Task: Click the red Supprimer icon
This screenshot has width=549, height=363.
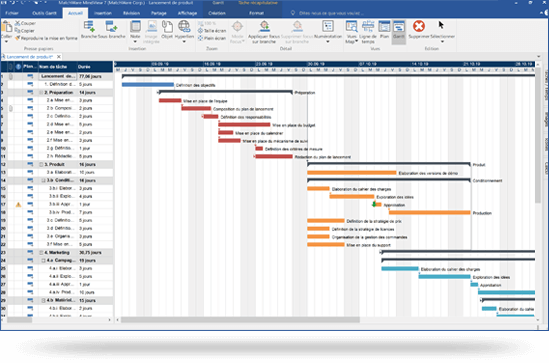Action: coord(419,26)
